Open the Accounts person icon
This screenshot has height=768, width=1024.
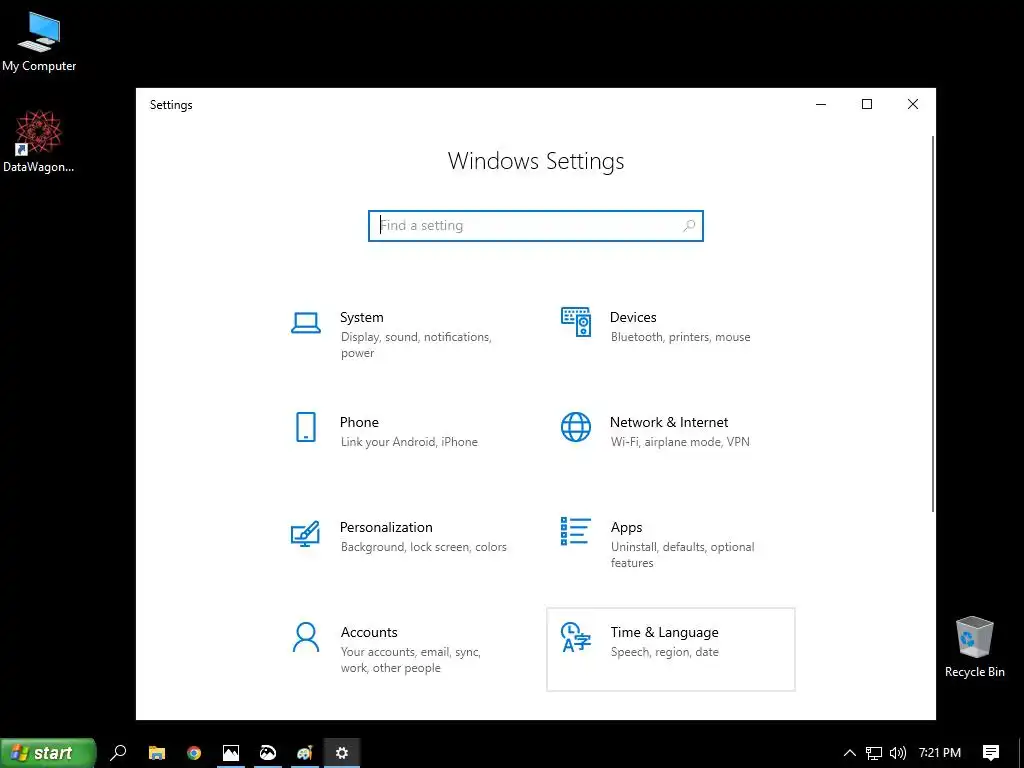[x=306, y=637]
